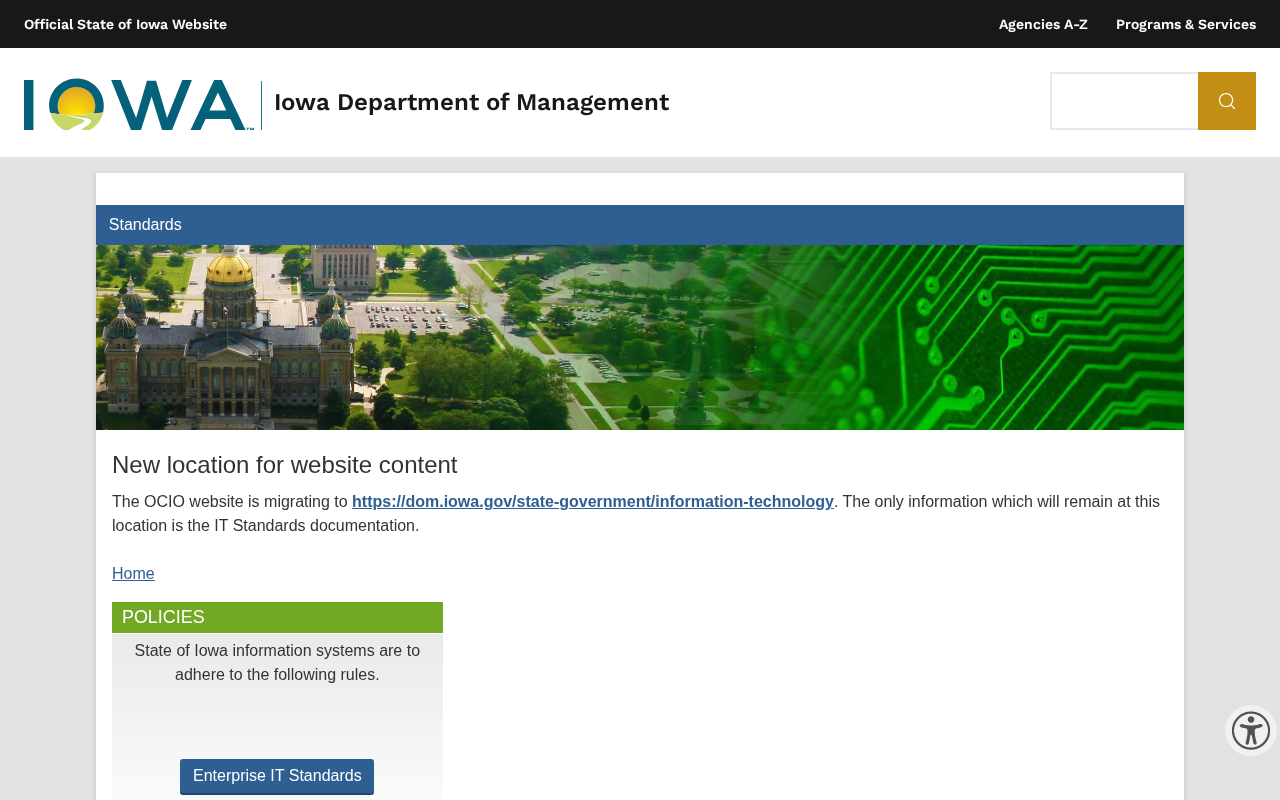The image size is (1280, 800).
Task: Focus the site search text box
Action: pyautogui.click(x=1124, y=101)
